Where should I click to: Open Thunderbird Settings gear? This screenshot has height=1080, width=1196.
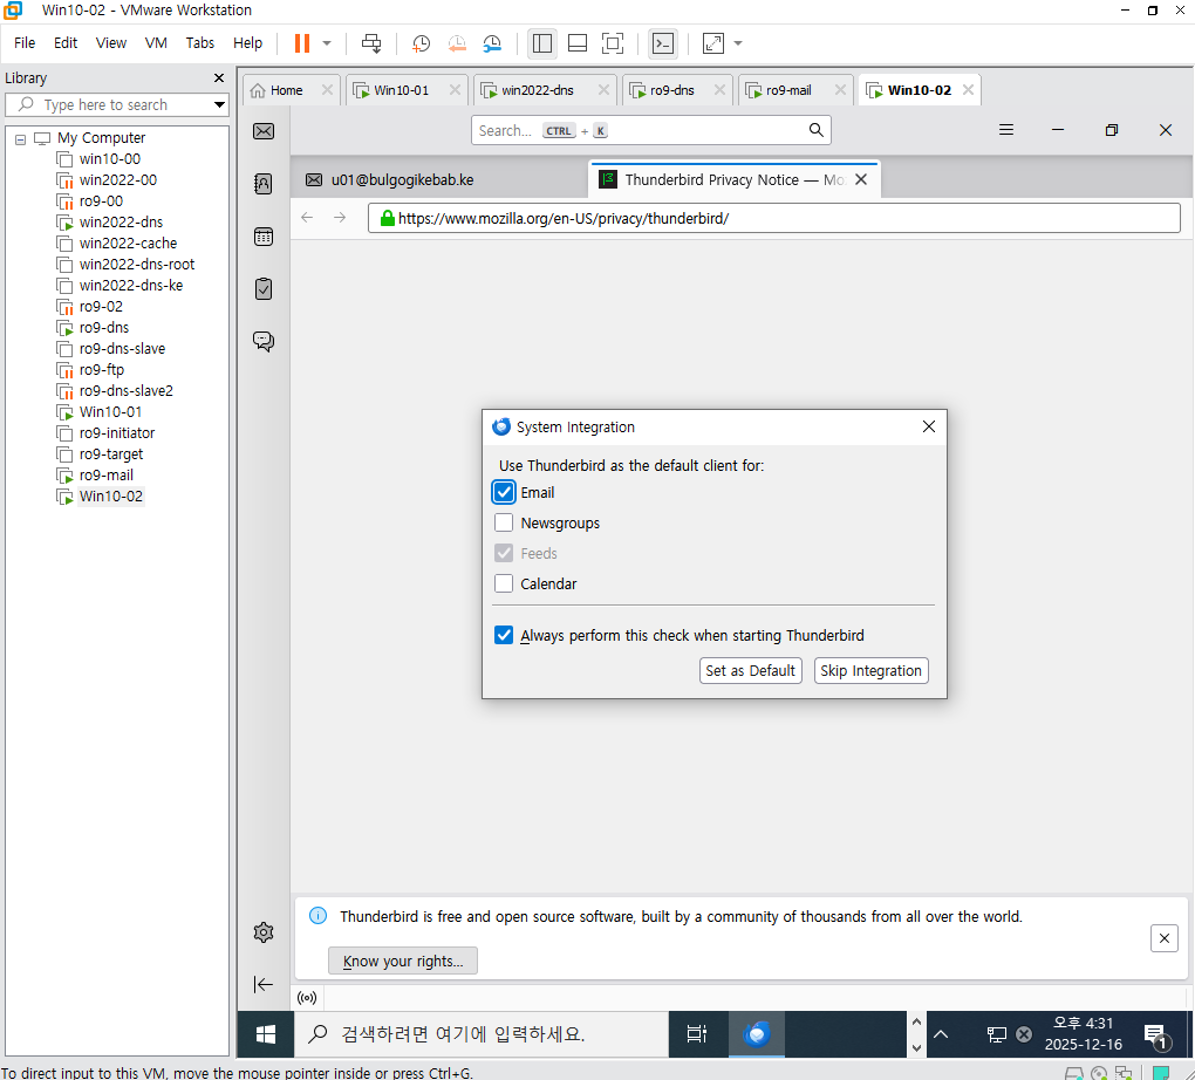263,932
